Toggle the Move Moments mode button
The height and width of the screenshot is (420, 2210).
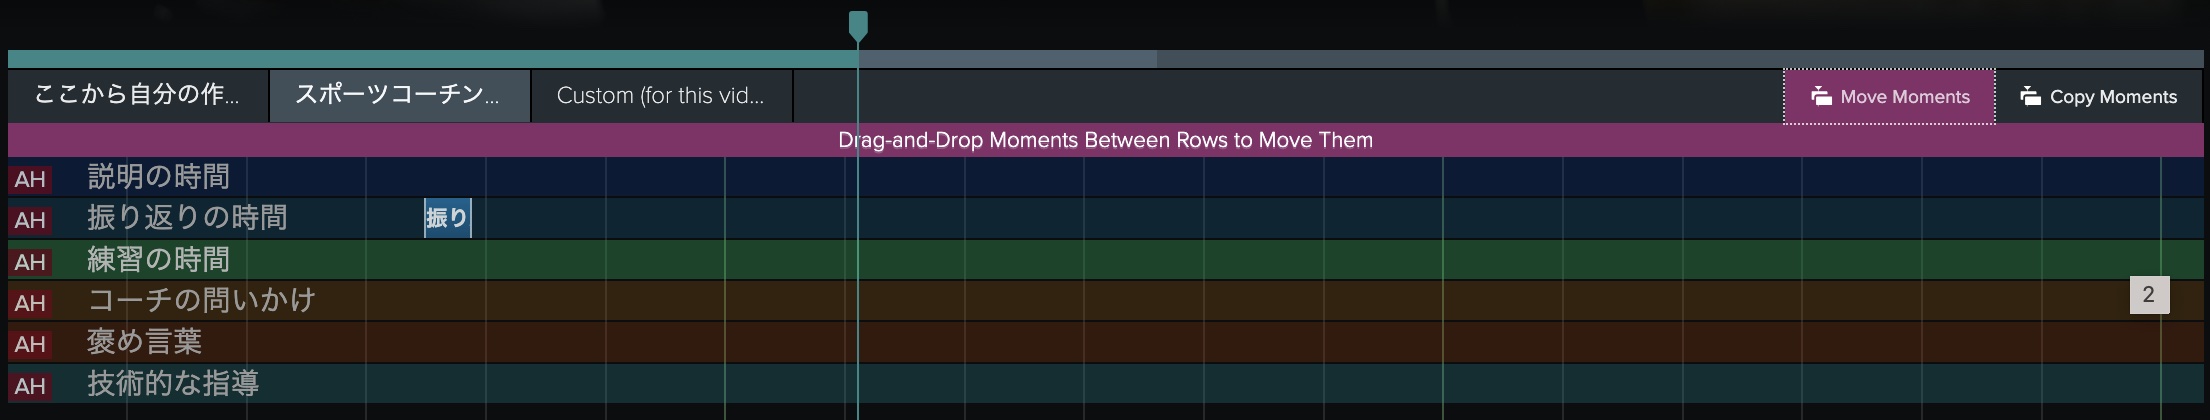(1889, 97)
